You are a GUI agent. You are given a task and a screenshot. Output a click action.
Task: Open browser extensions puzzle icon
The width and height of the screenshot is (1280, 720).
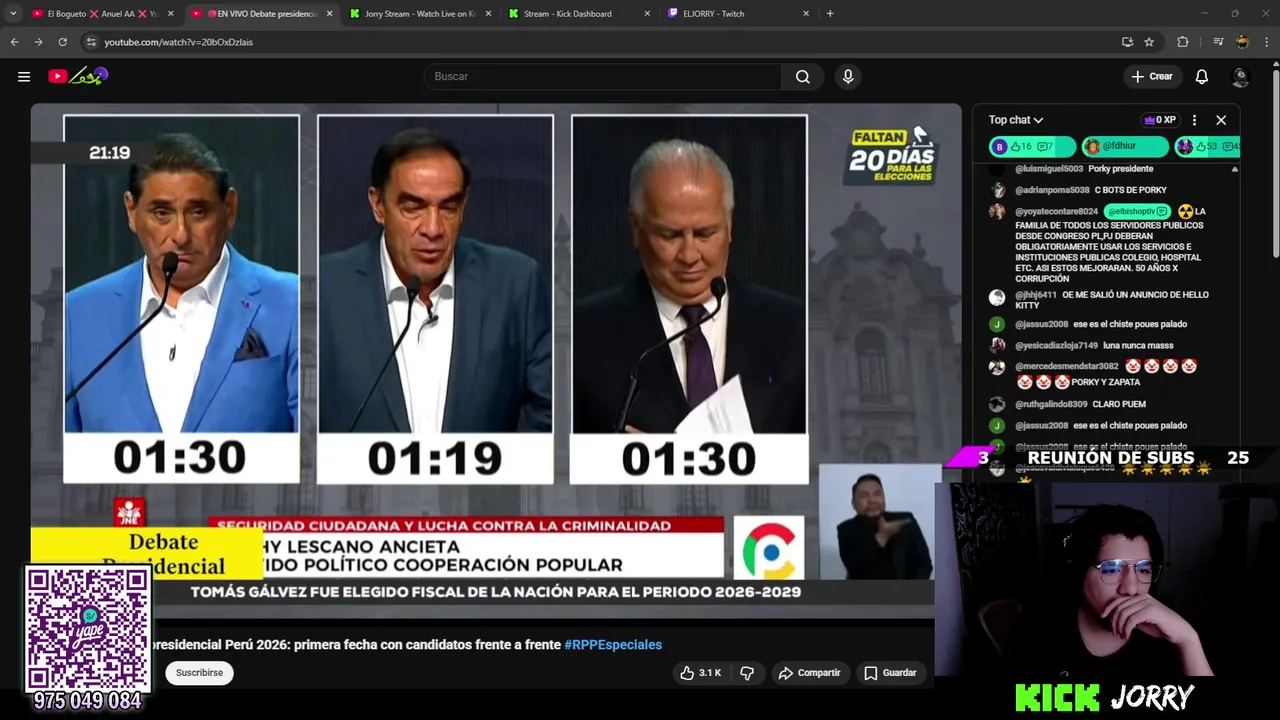(x=1183, y=42)
